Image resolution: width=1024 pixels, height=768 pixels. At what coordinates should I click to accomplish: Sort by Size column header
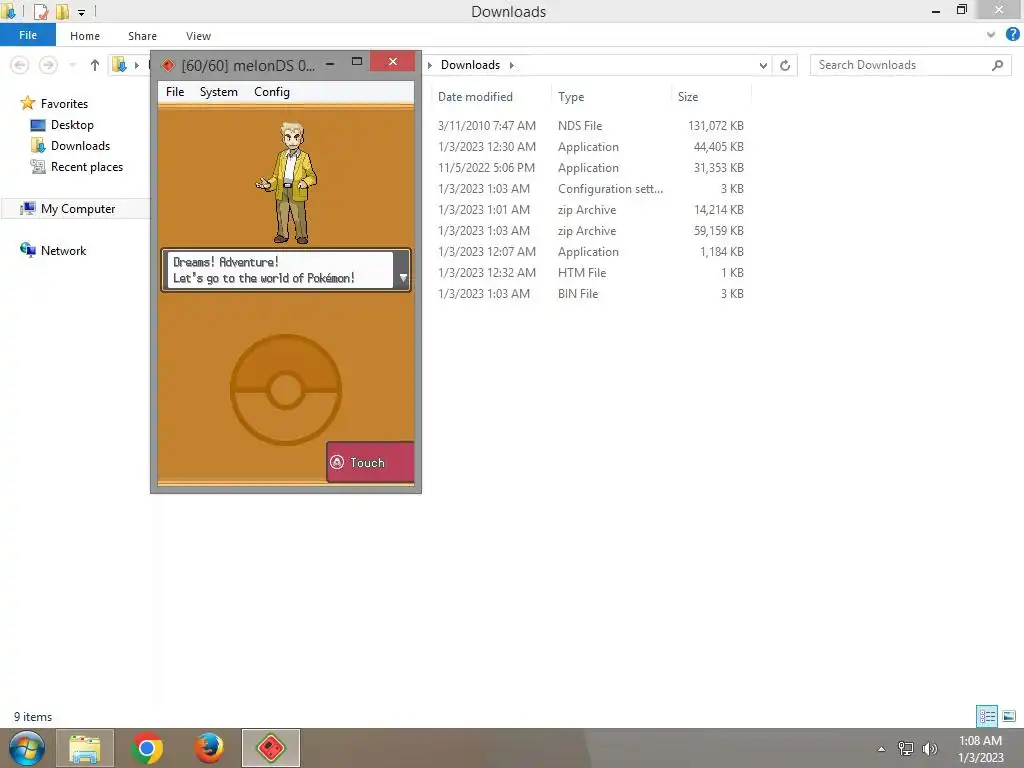[688, 97]
